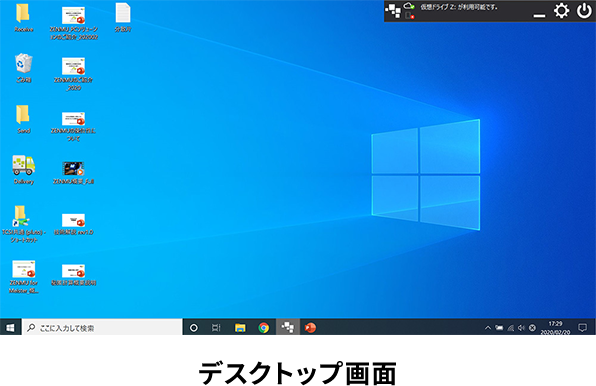
Task: Open the ZENMU for Meister PowerPoint file
Action: click(24, 276)
